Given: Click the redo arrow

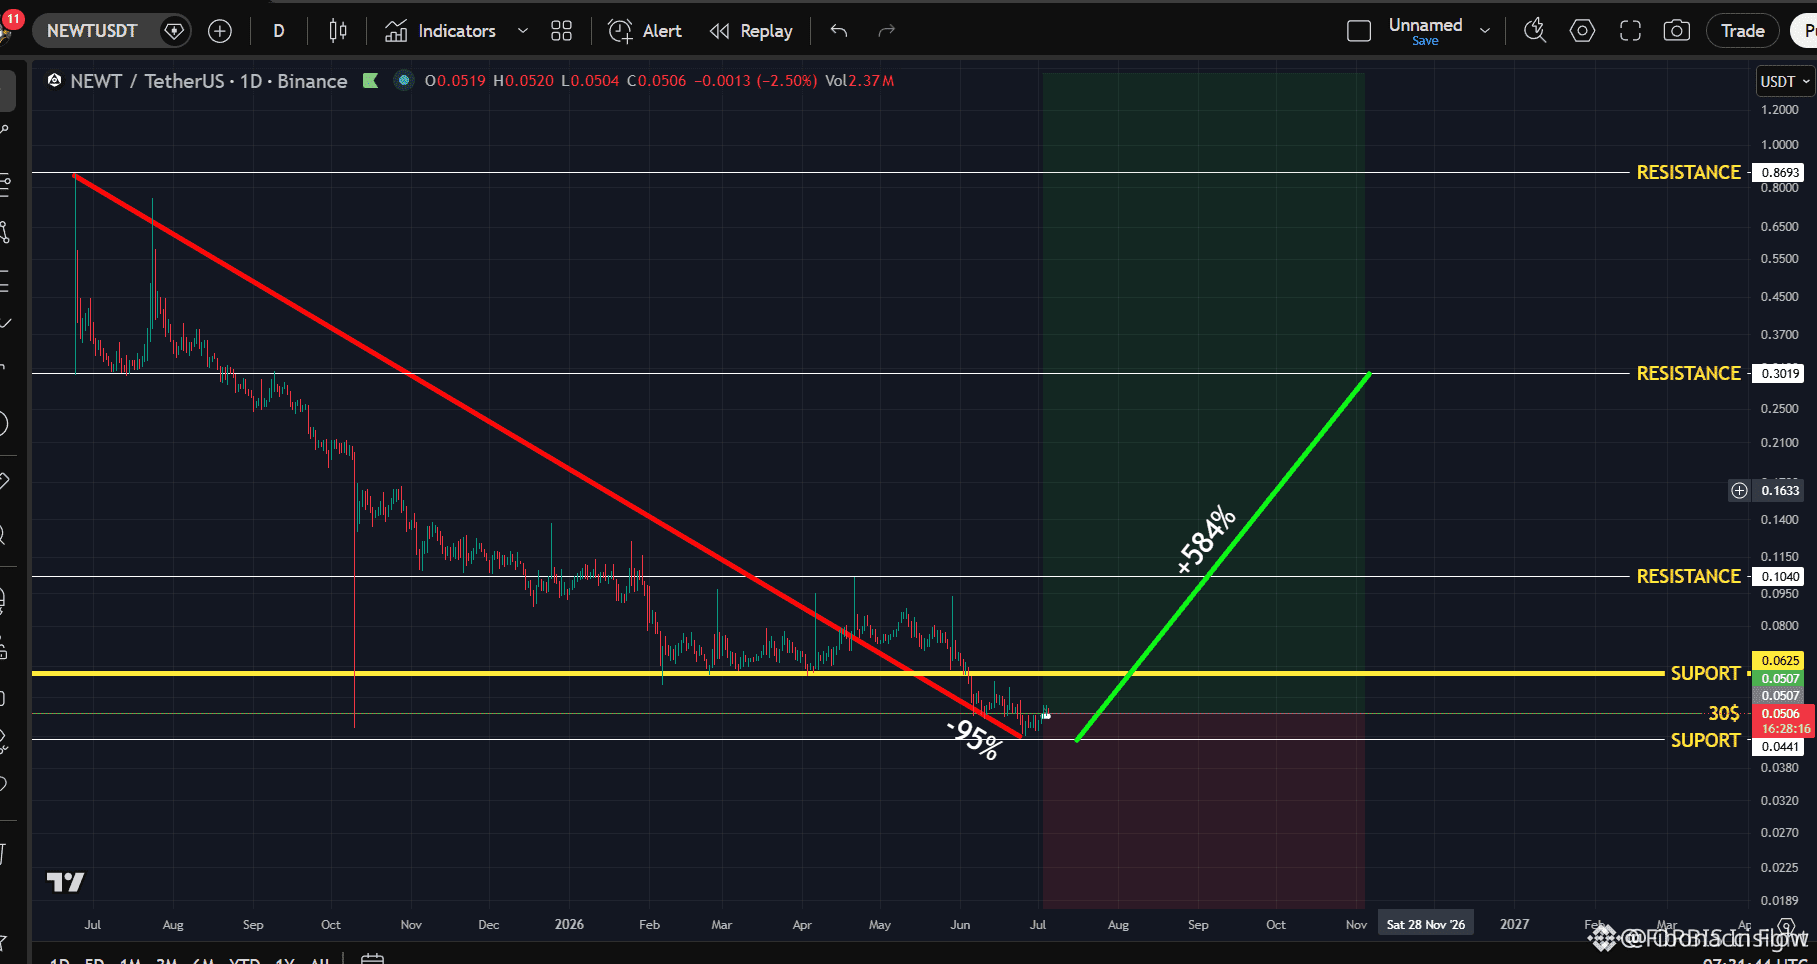Looking at the screenshot, I should pyautogui.click(x=886, y=31).
